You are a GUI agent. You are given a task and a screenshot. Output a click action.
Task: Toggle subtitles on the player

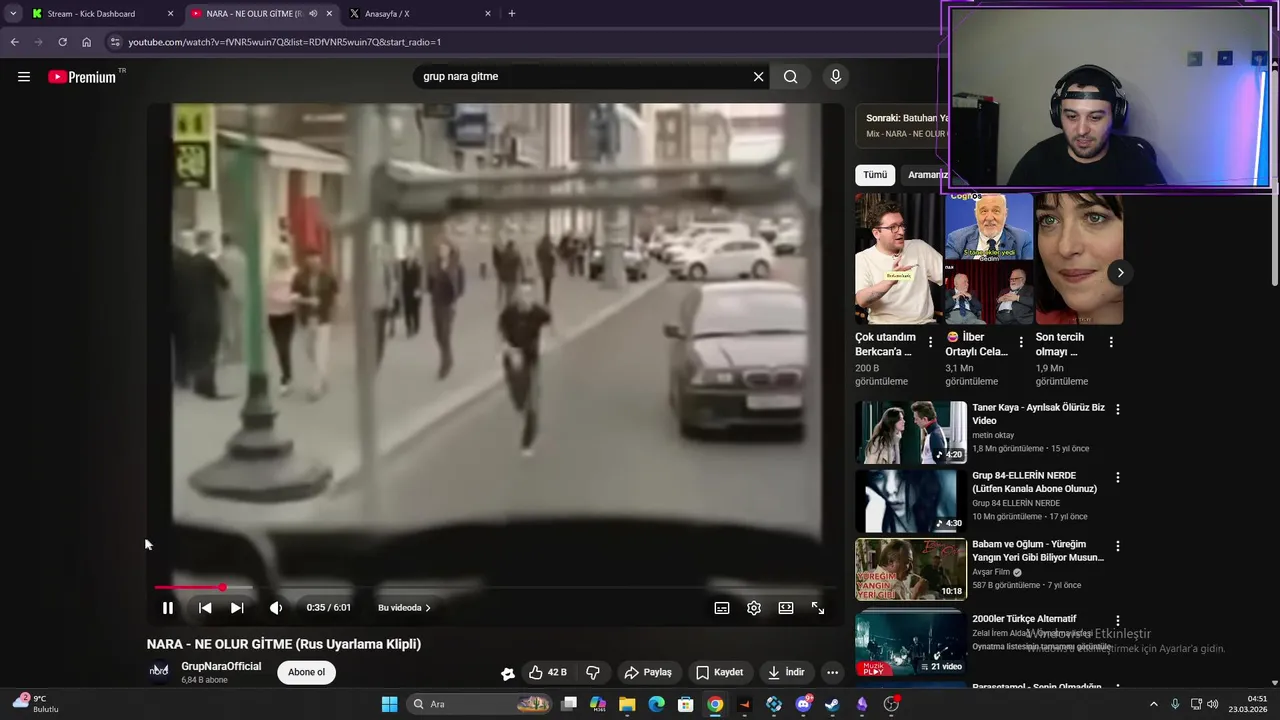coord(722,608)
